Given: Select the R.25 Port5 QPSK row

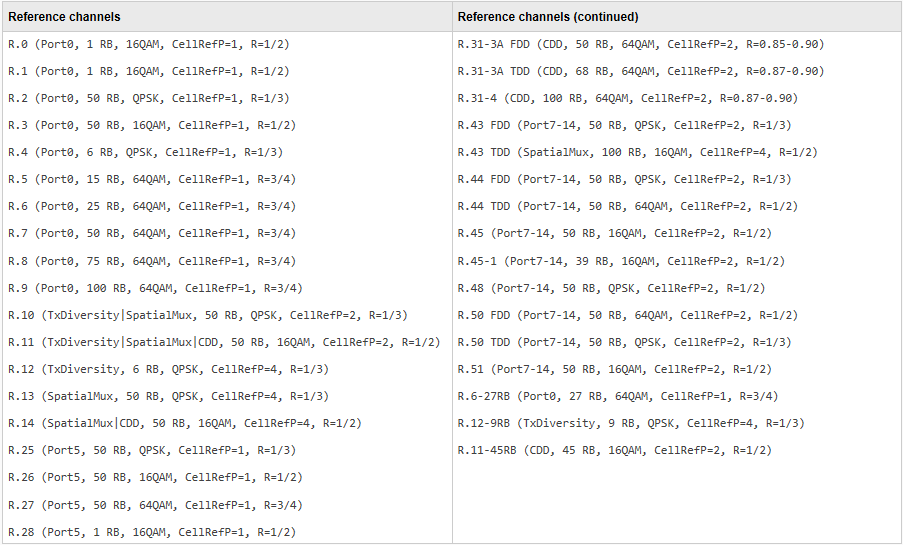Looking at the screenshot, I should 151,450.
